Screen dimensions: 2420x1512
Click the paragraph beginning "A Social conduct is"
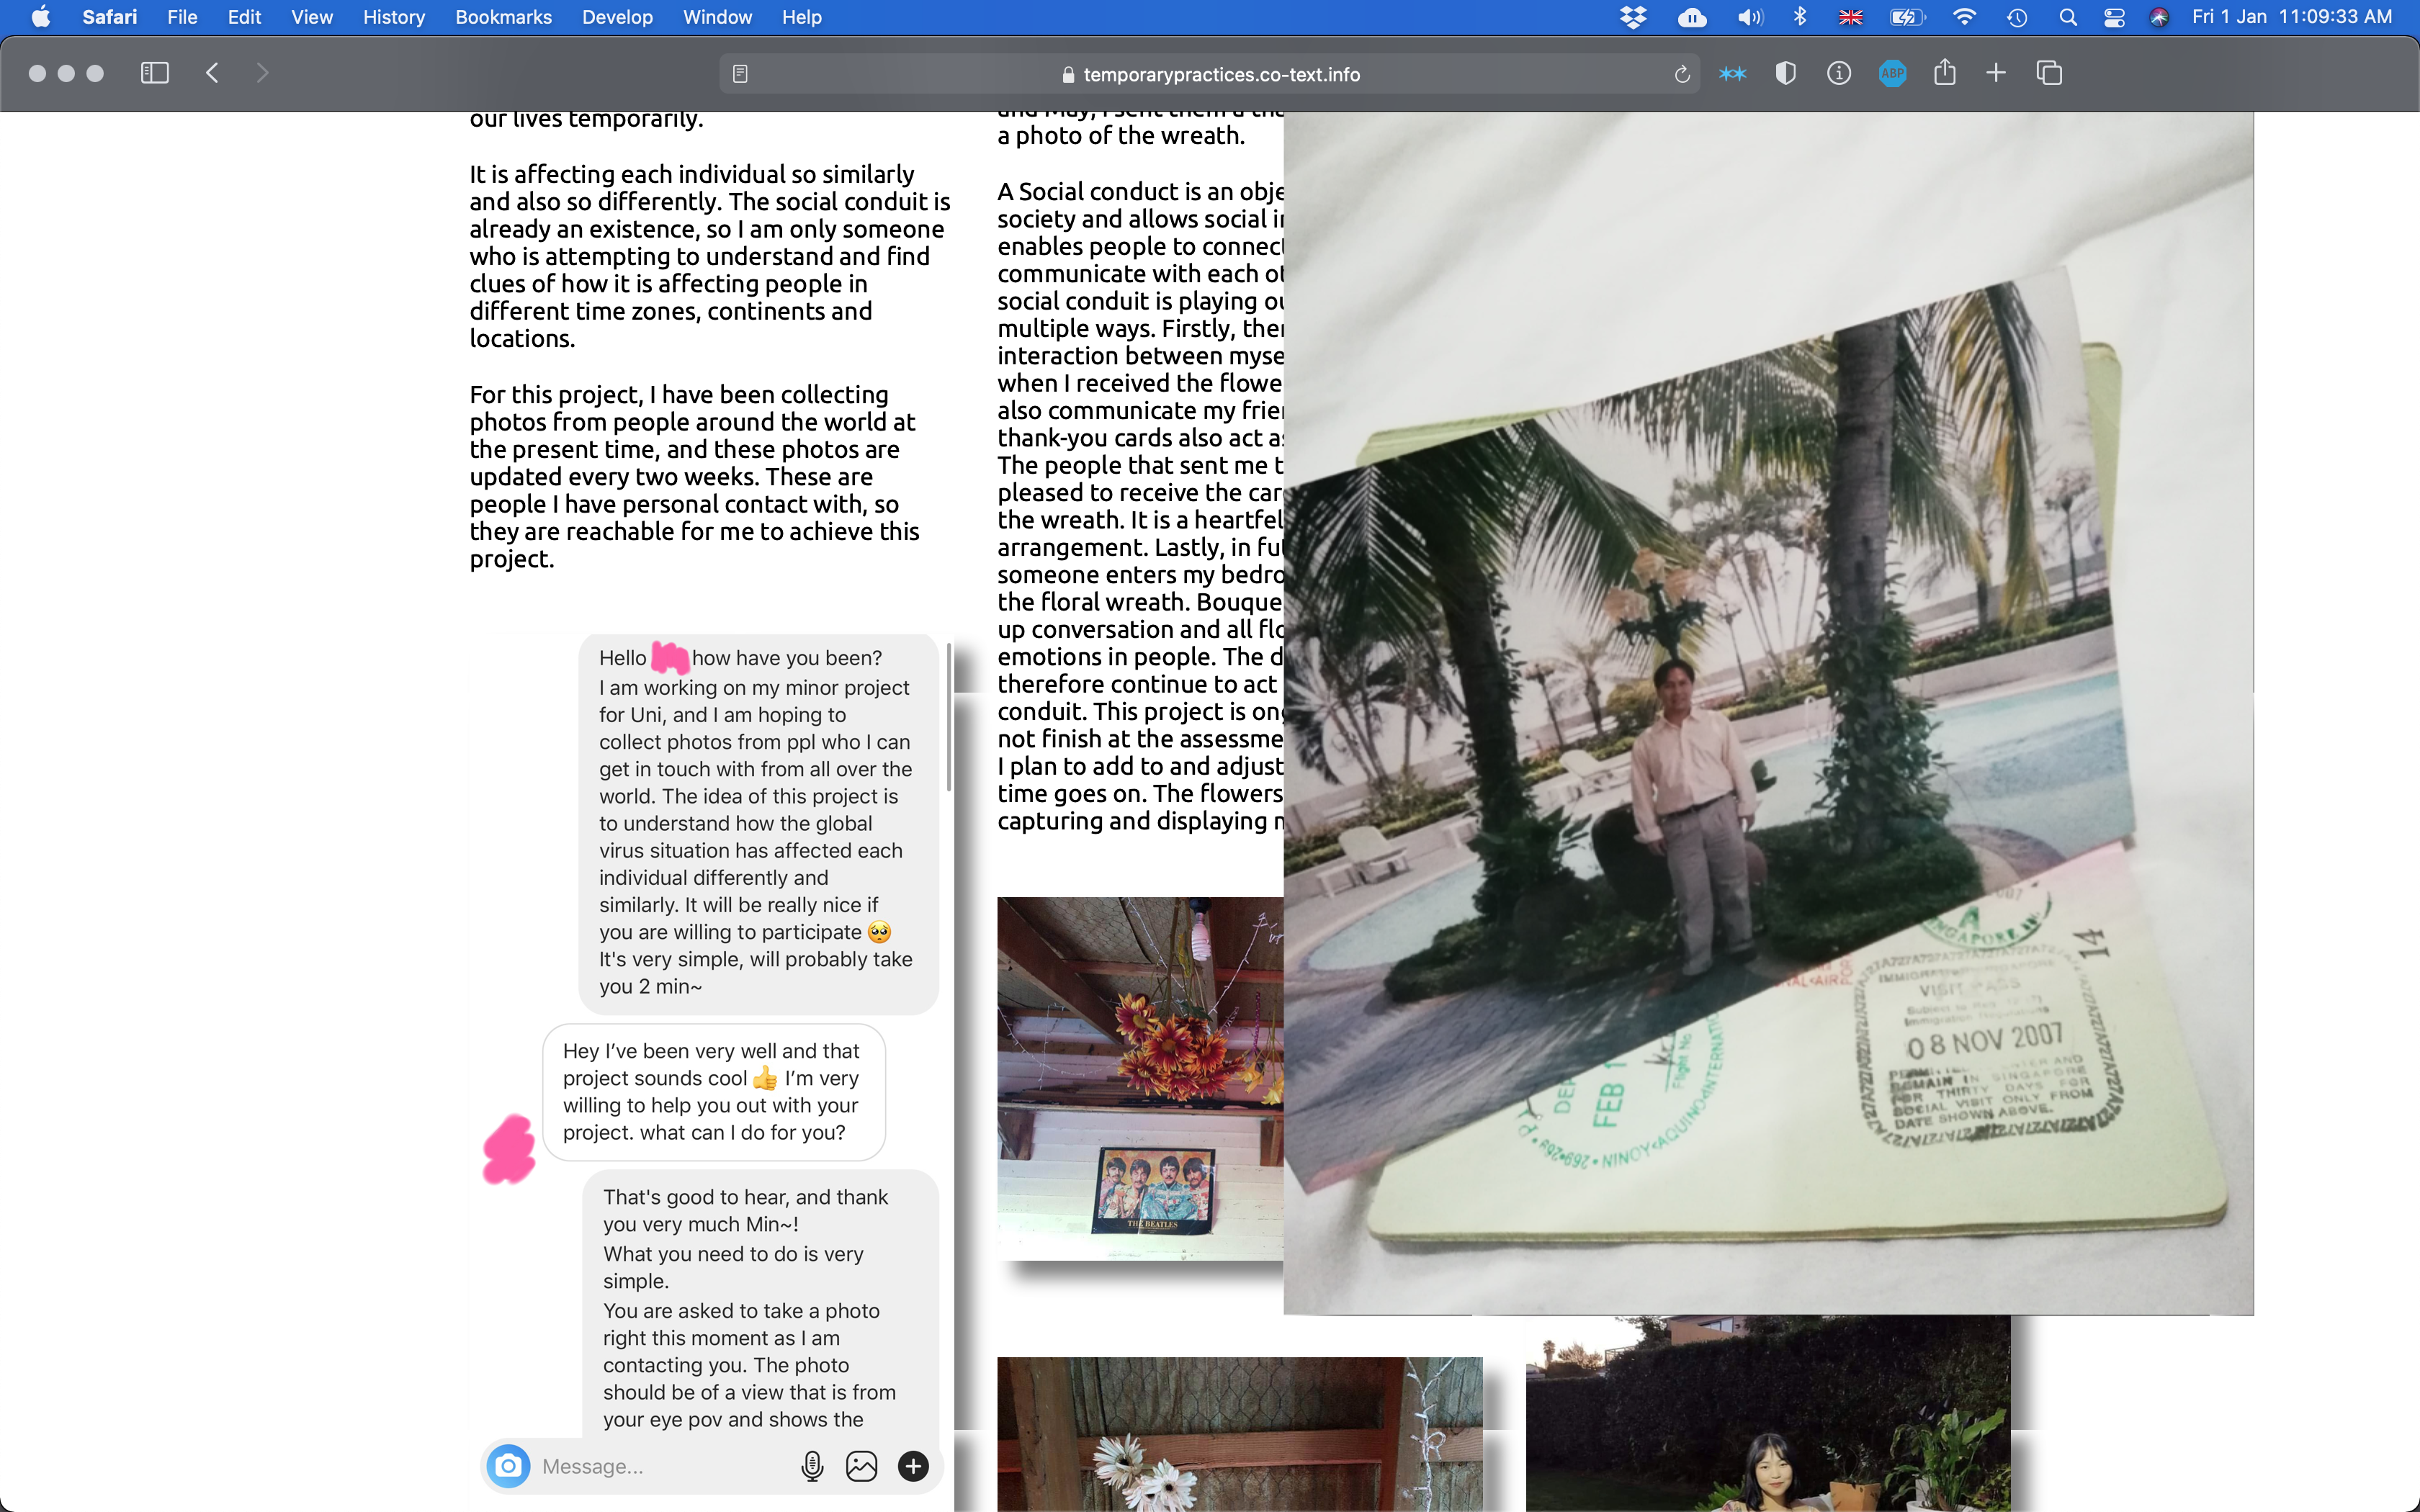point(1140,506)
